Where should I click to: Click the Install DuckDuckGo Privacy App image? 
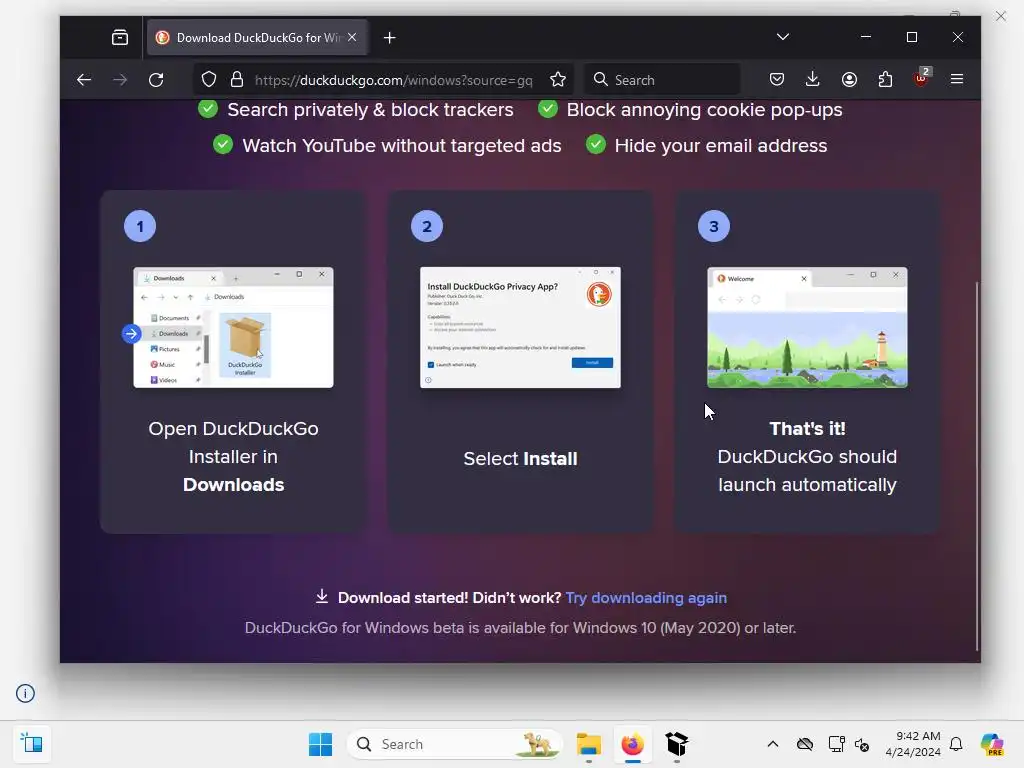[x=520, y=327]
